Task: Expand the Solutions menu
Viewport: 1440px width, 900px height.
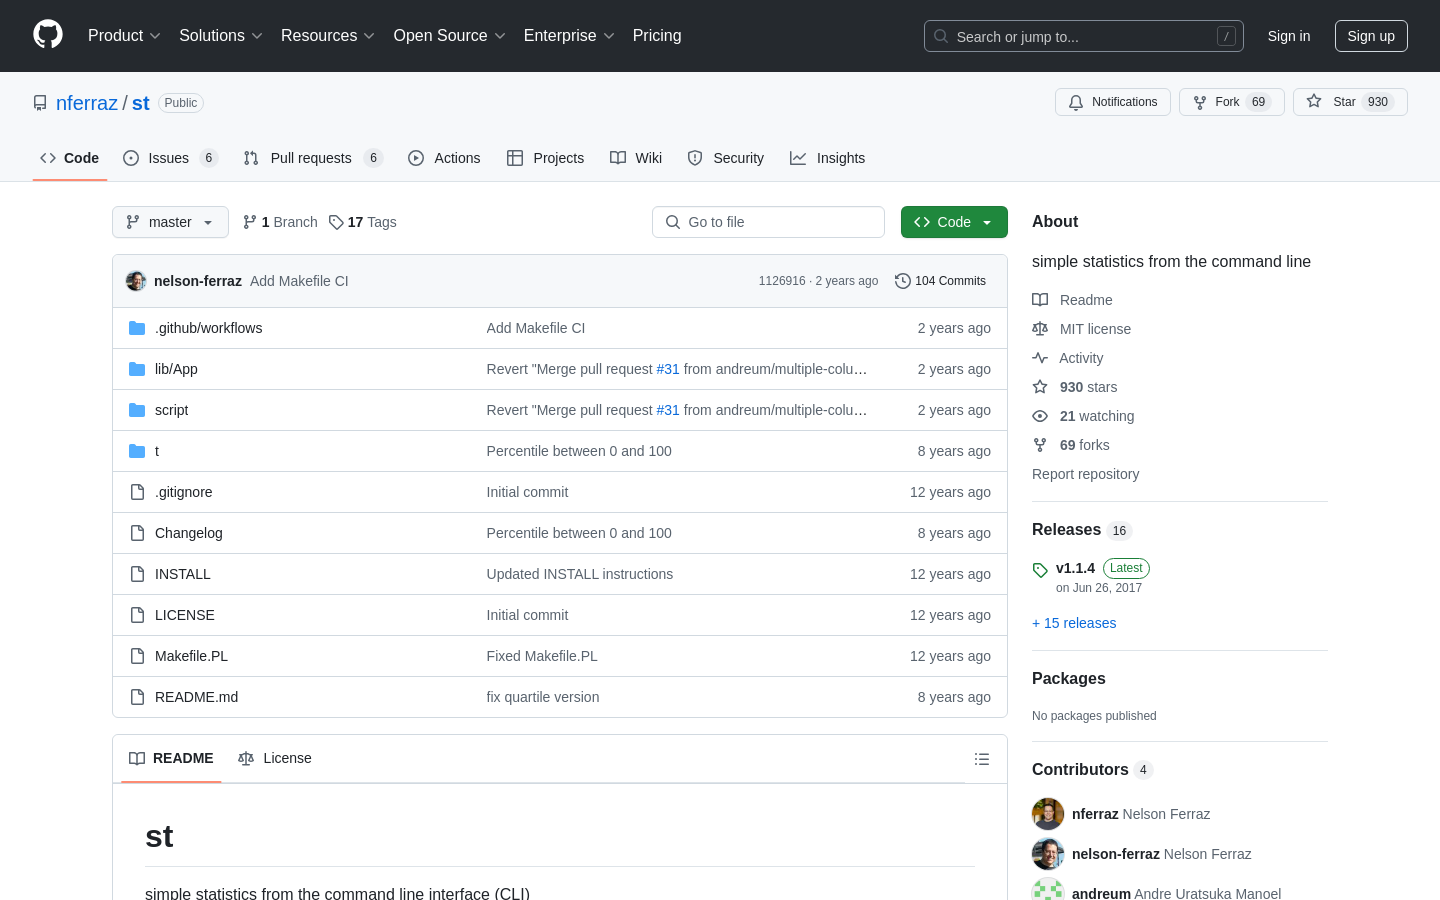Action: 221,36
